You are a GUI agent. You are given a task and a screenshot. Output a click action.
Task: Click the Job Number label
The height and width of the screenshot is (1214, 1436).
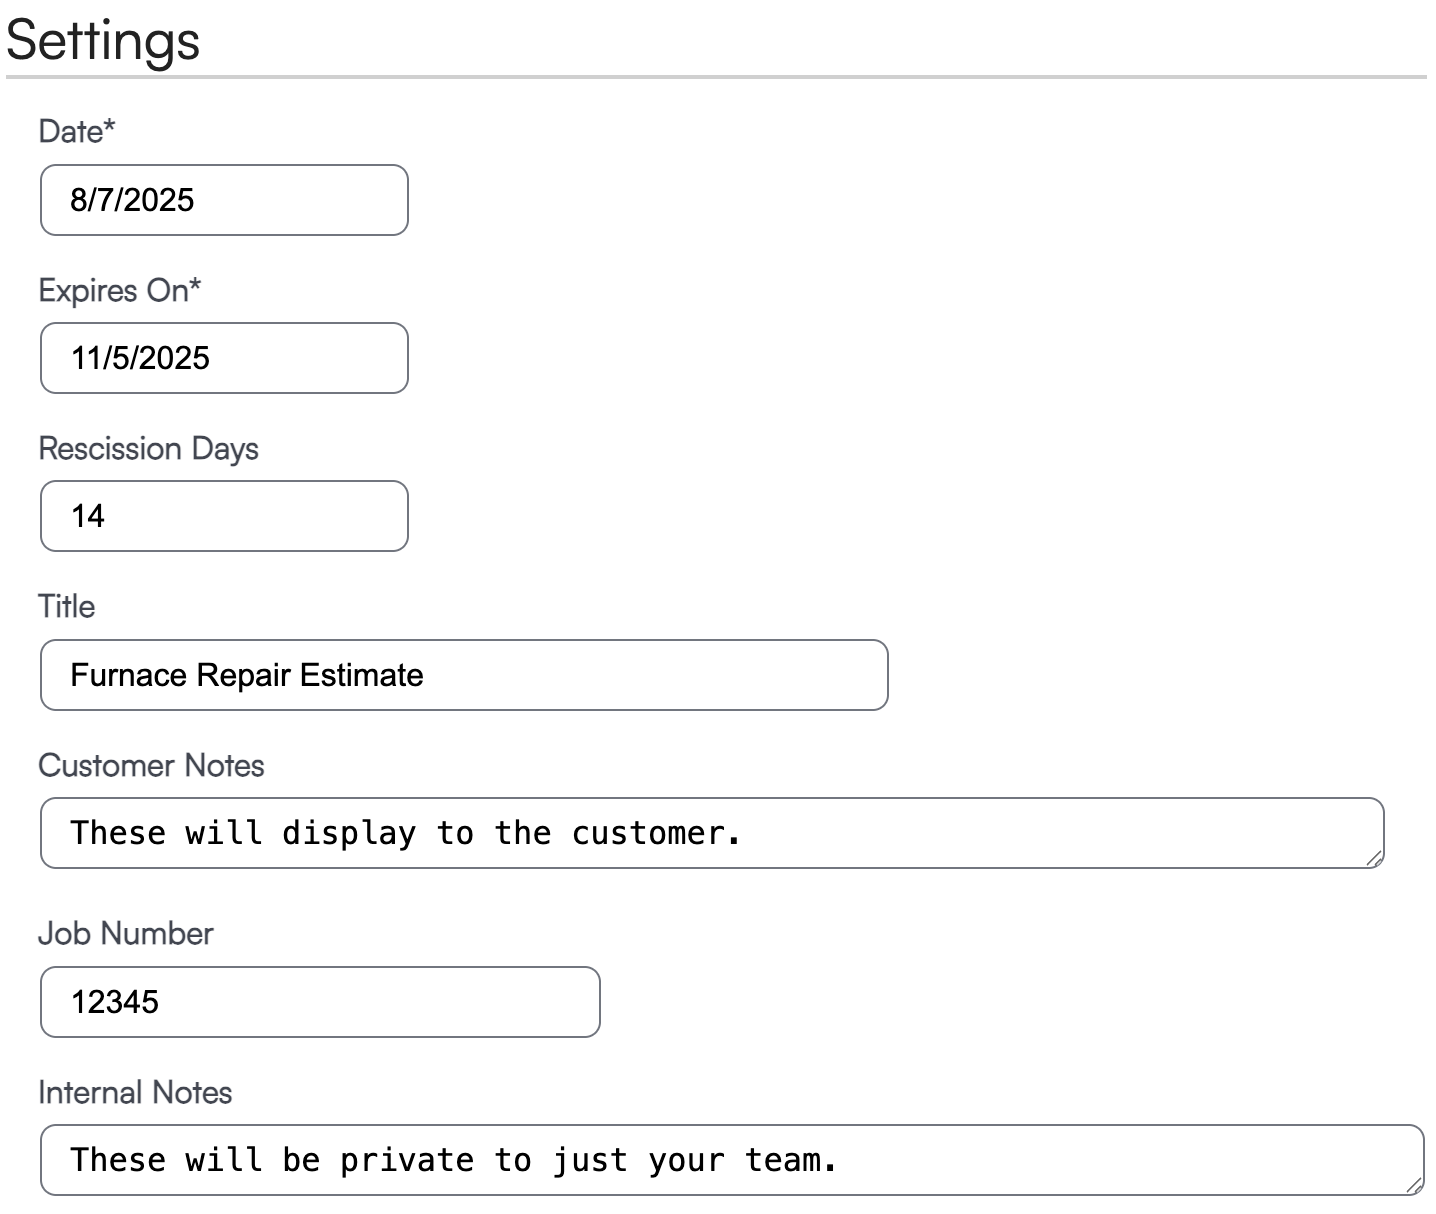click(125, 933)
